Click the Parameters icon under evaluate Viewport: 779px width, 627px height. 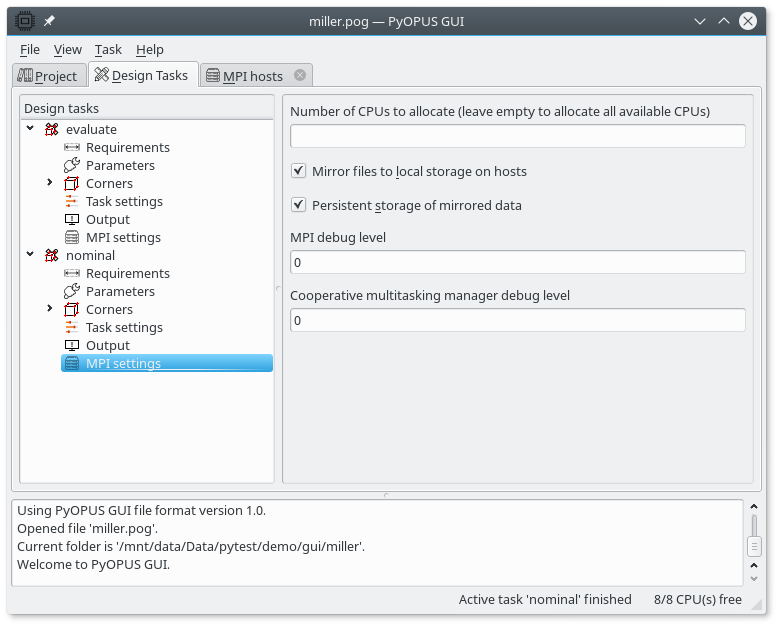pos(72,166)
